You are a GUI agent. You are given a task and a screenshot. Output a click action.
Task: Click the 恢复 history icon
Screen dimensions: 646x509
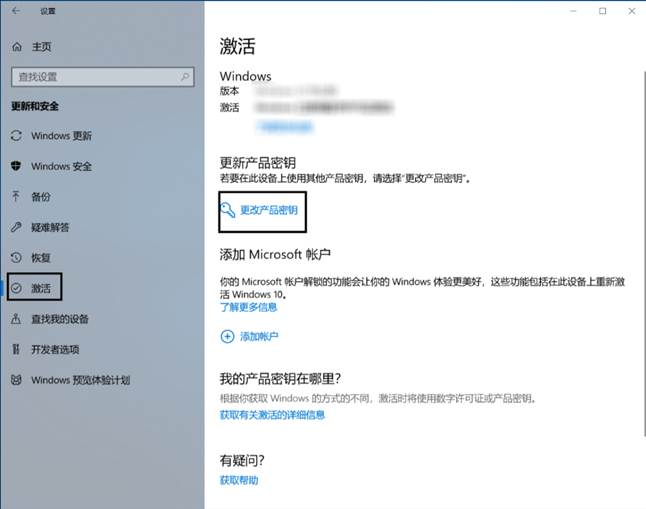(x=16, y=257)
